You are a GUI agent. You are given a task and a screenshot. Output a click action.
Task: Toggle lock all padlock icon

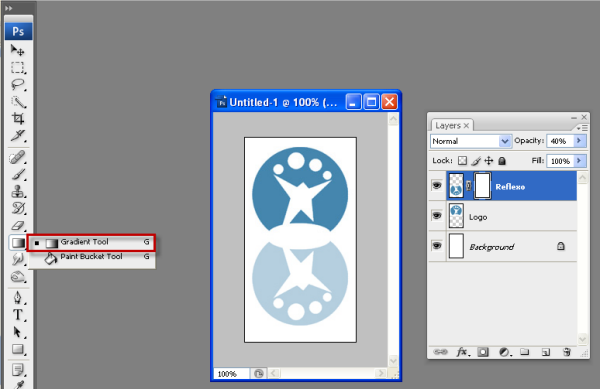[502, 161]
